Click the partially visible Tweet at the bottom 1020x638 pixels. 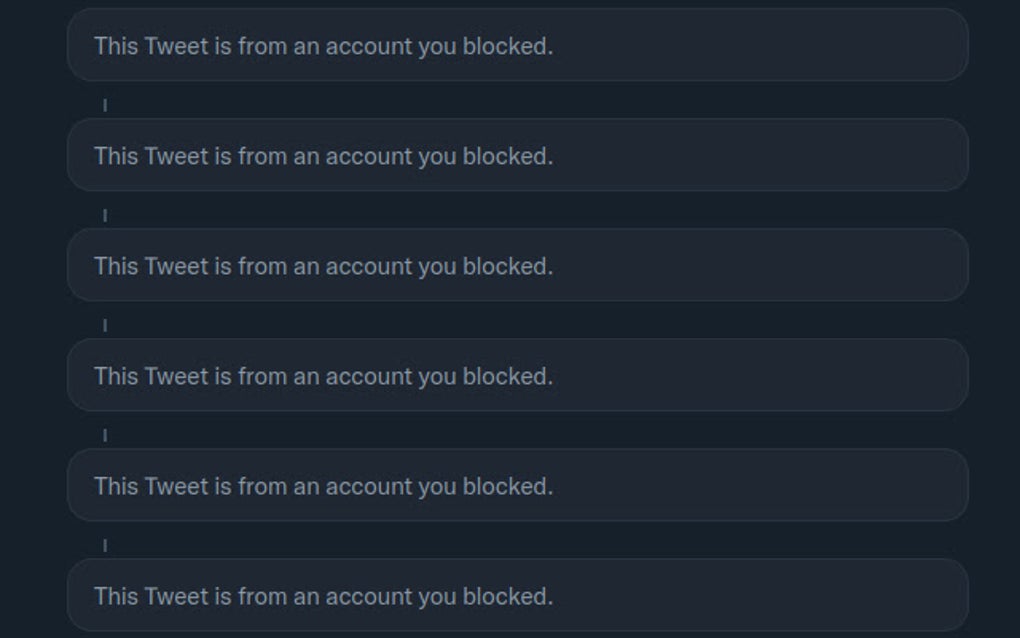click(x=516, y=595)
